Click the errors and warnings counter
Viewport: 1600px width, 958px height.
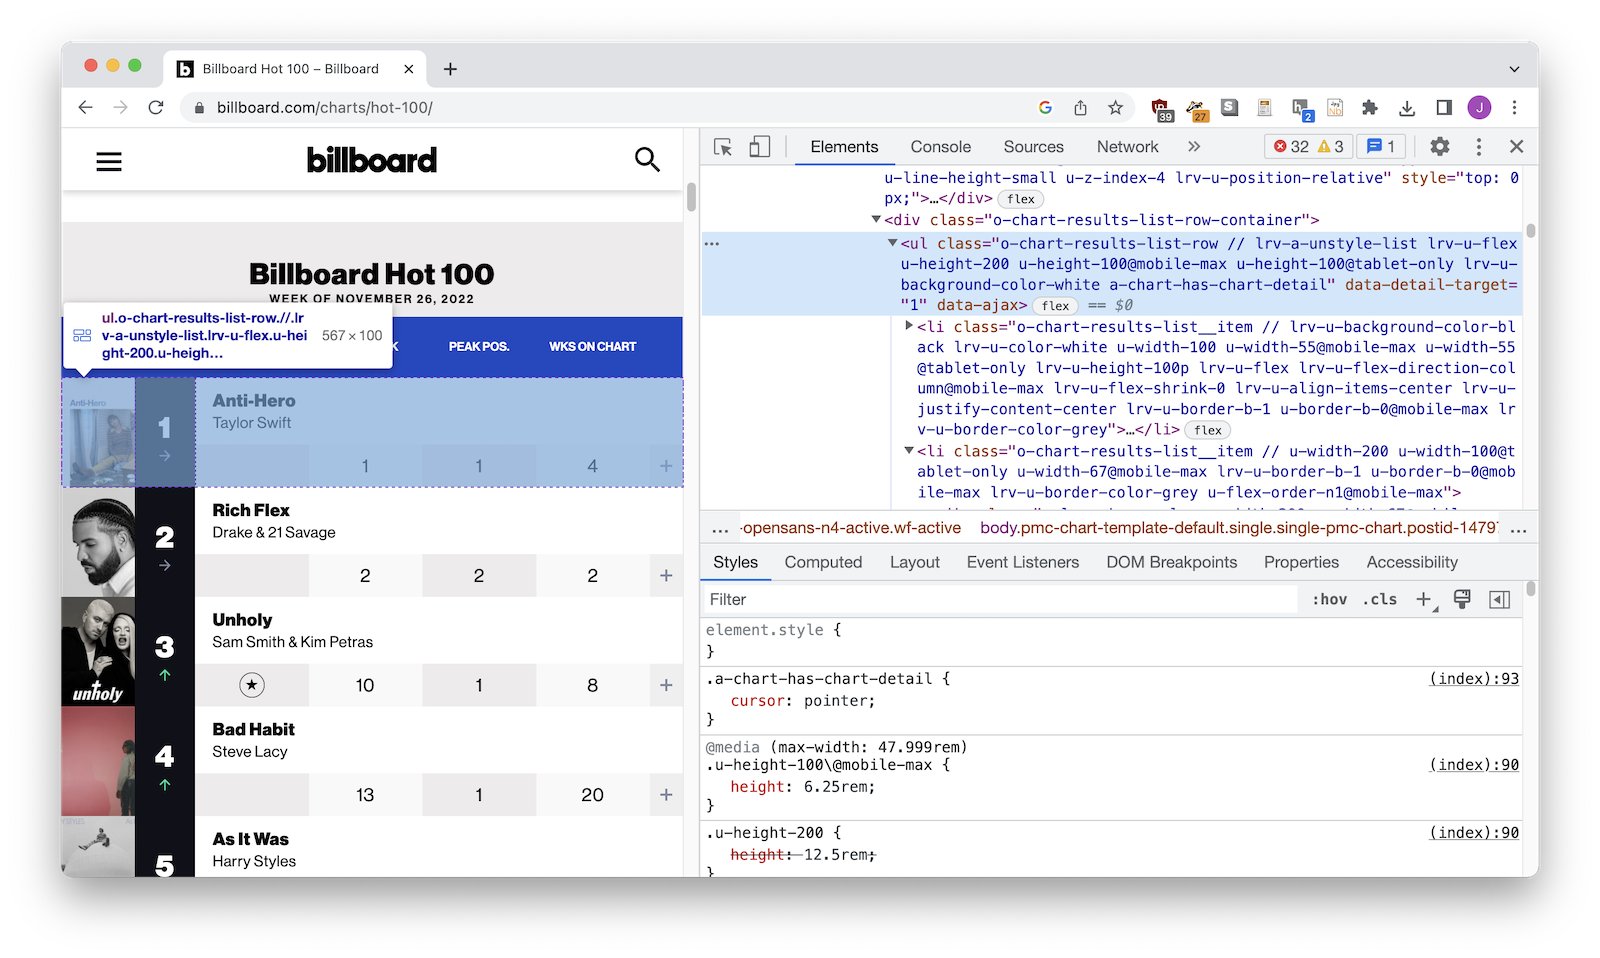click(1308, 147)
